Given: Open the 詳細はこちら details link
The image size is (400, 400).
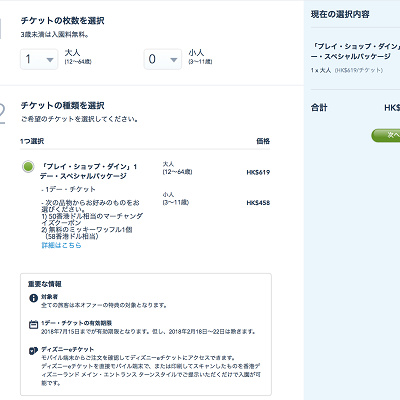Looking at the screenshot, I should point(61,245).
